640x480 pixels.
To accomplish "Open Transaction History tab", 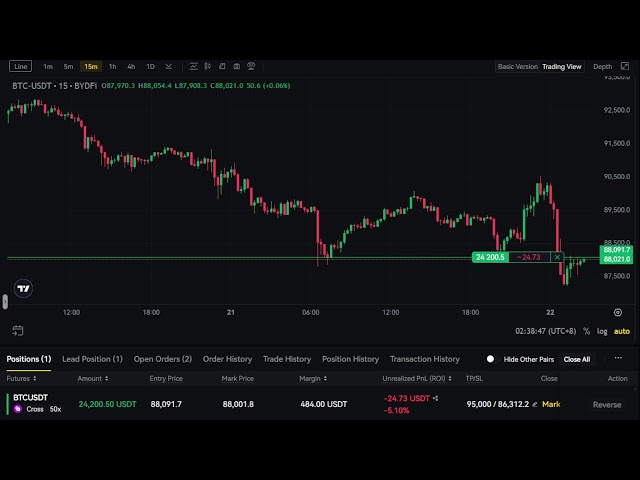I will (425, 359).
